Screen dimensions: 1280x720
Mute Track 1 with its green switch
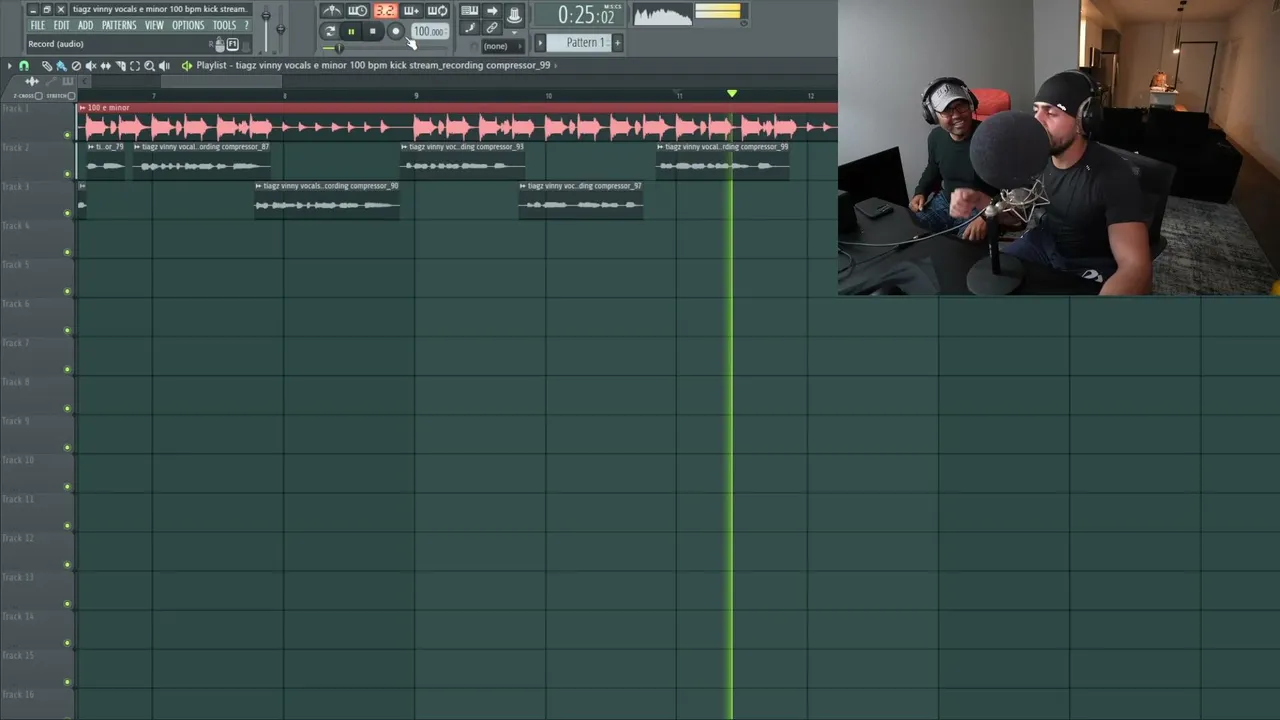coord(67,134)
